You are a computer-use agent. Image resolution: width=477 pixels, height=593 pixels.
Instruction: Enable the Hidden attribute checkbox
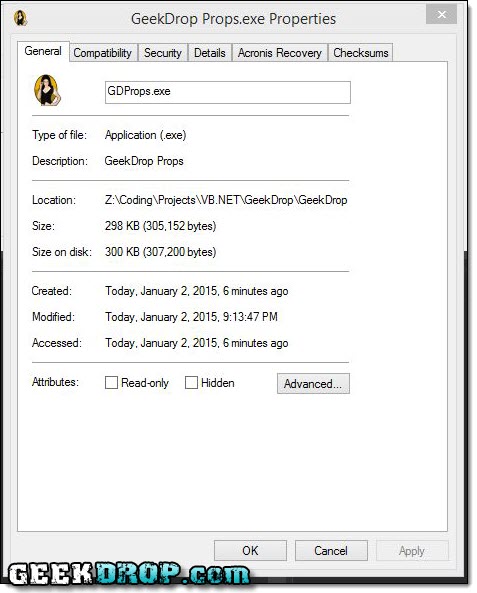pos(191,383)
